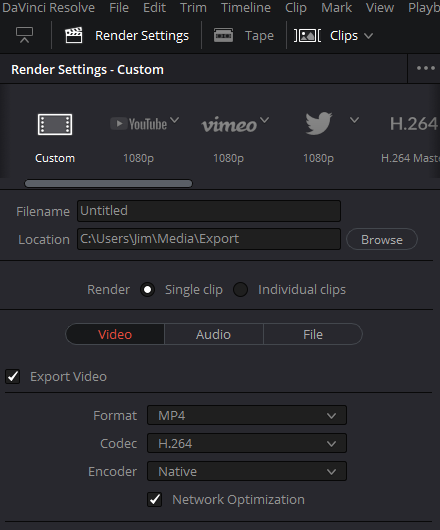440x530 pixels.
Task: Open the Mark menu
Action: click(337, 7)
